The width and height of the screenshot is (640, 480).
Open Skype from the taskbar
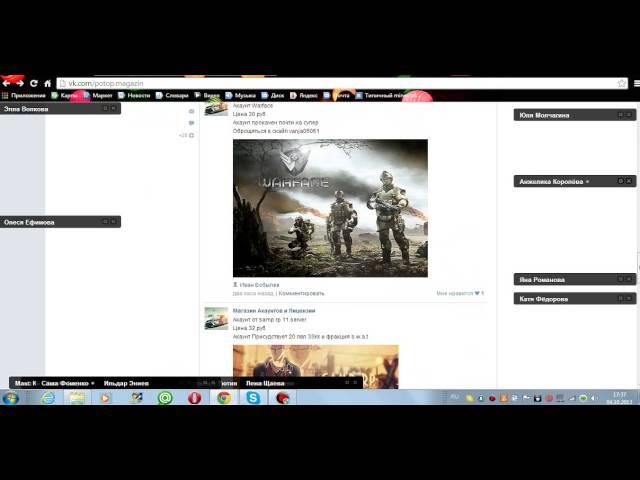point(253,398)
